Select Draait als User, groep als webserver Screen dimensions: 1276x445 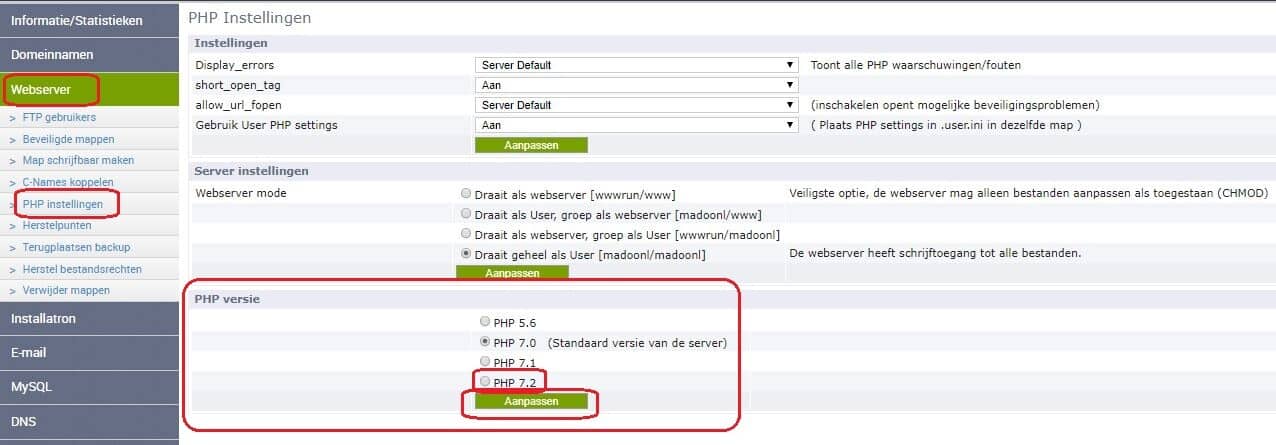coord(466,214)
